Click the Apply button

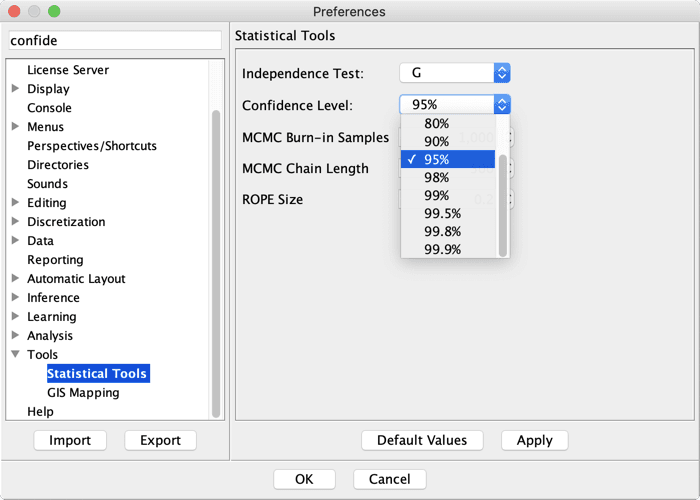tap(534, 440)
